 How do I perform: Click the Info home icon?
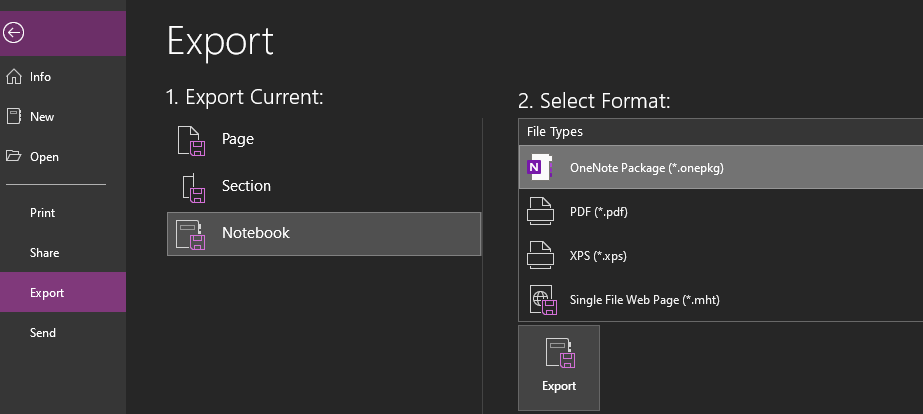14,77
